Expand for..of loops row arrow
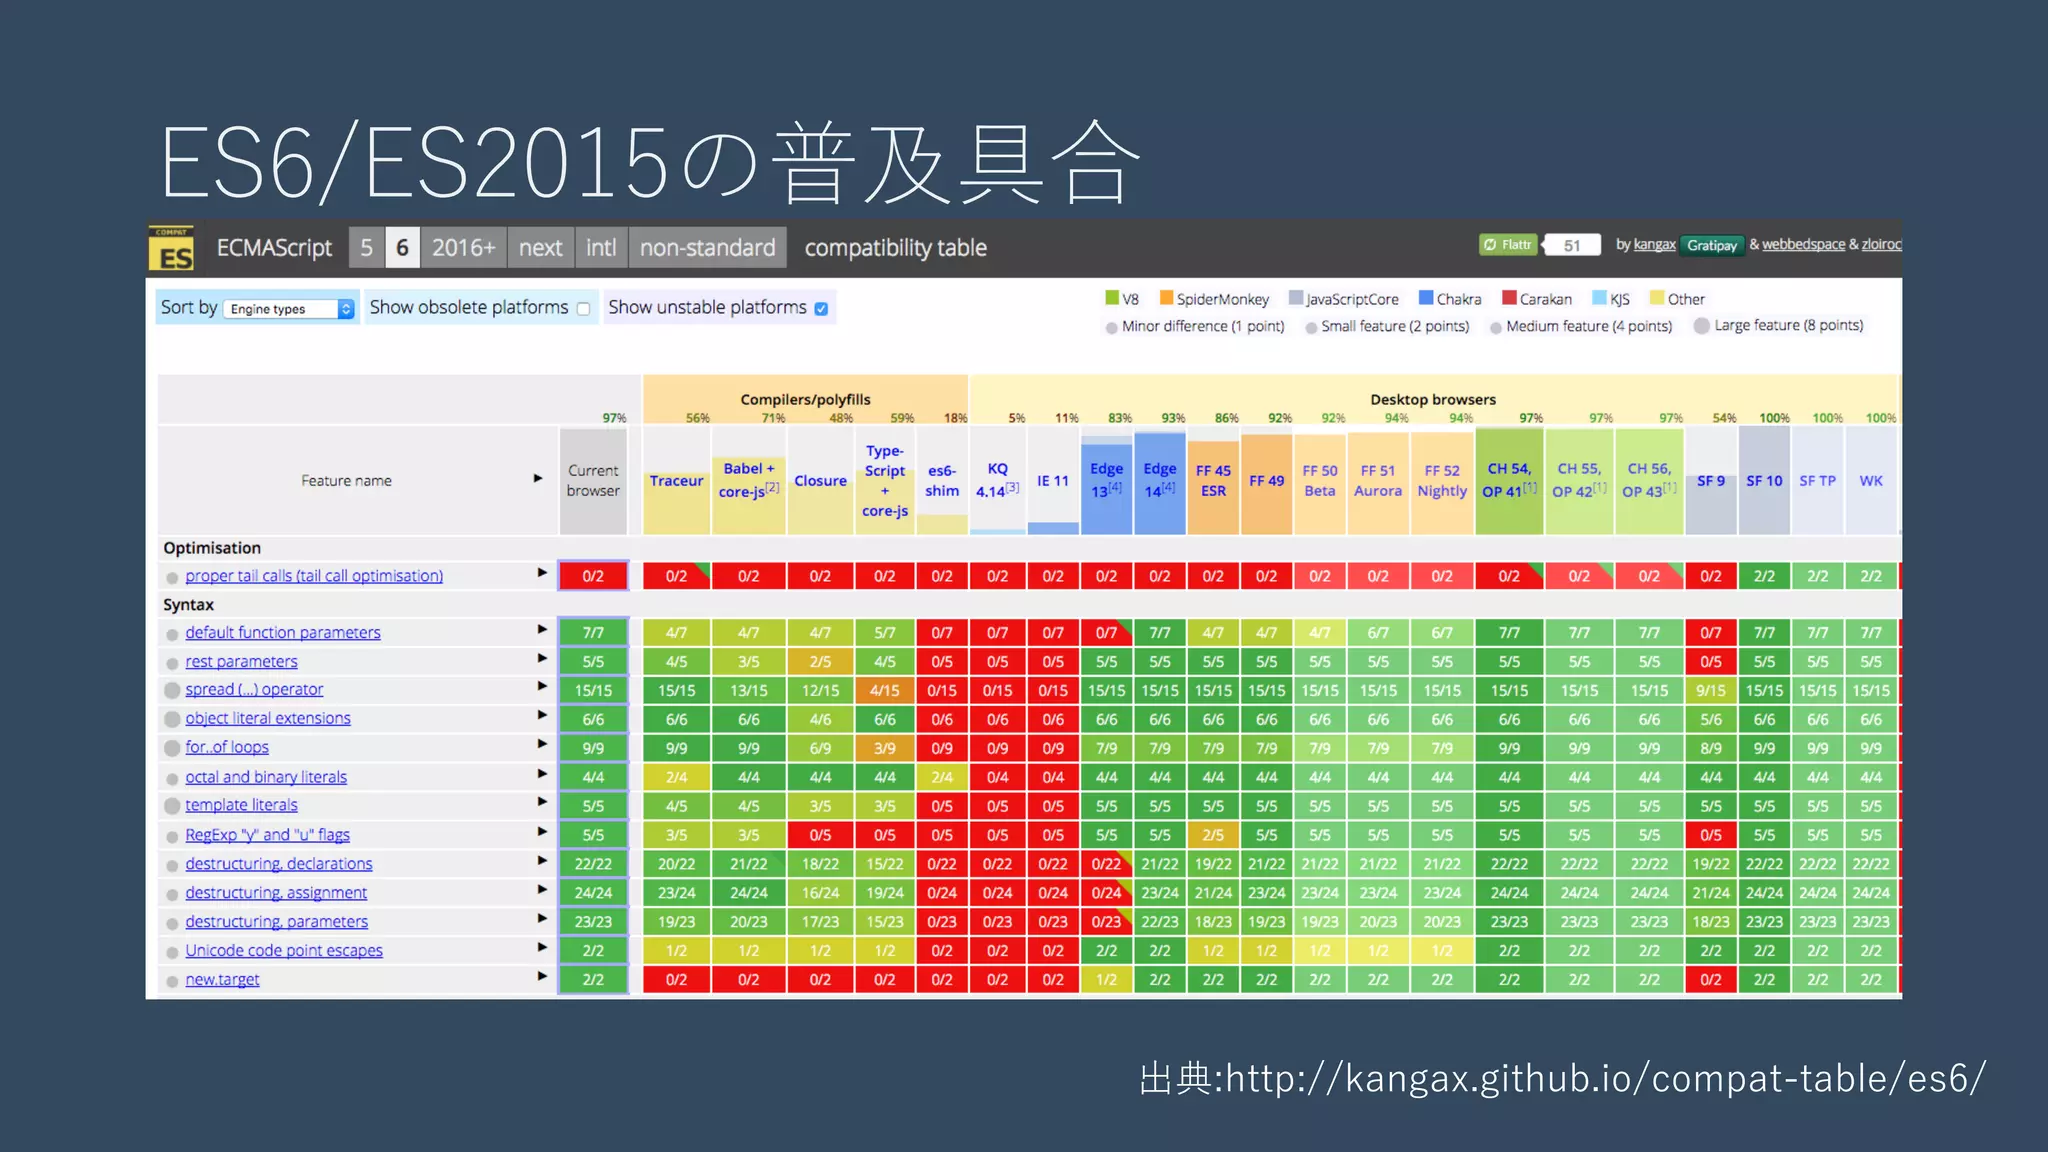This screenshot has height=1152, width=2048. (542, 744)
